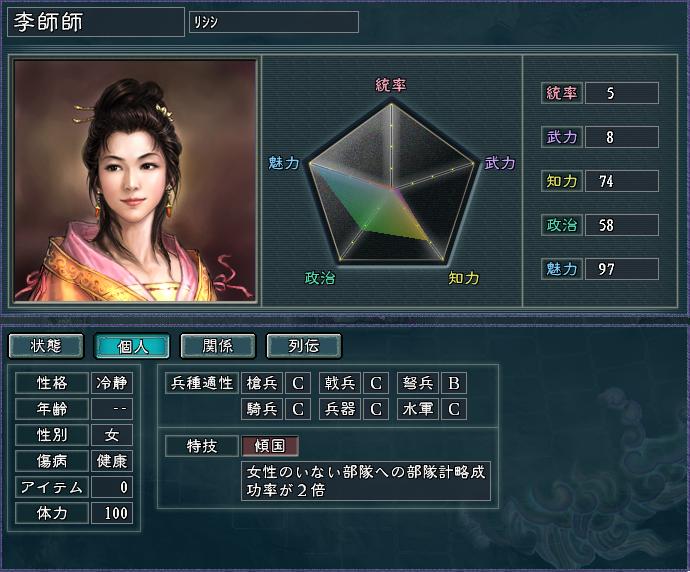Open the 列伝 biography tab
690x572 pixels.
304,346
